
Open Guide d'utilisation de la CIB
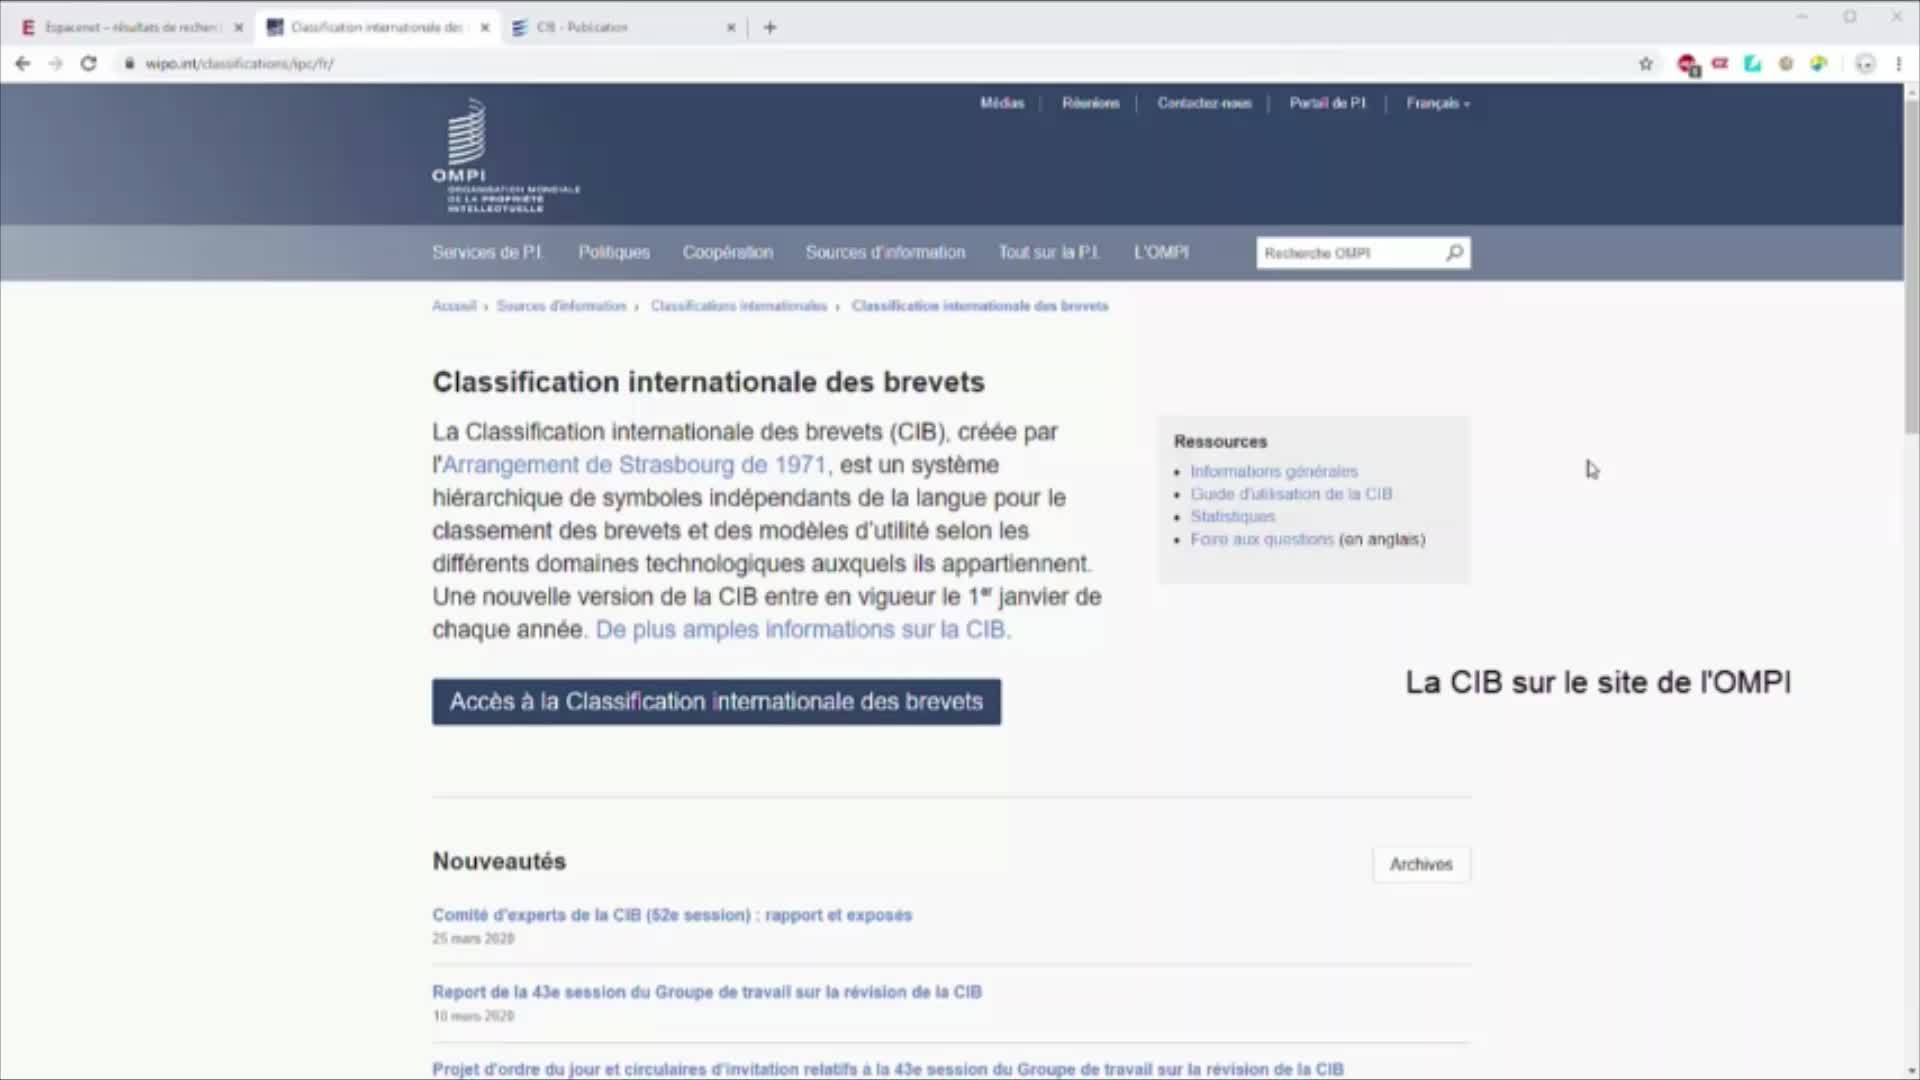tap(1291, 494)
